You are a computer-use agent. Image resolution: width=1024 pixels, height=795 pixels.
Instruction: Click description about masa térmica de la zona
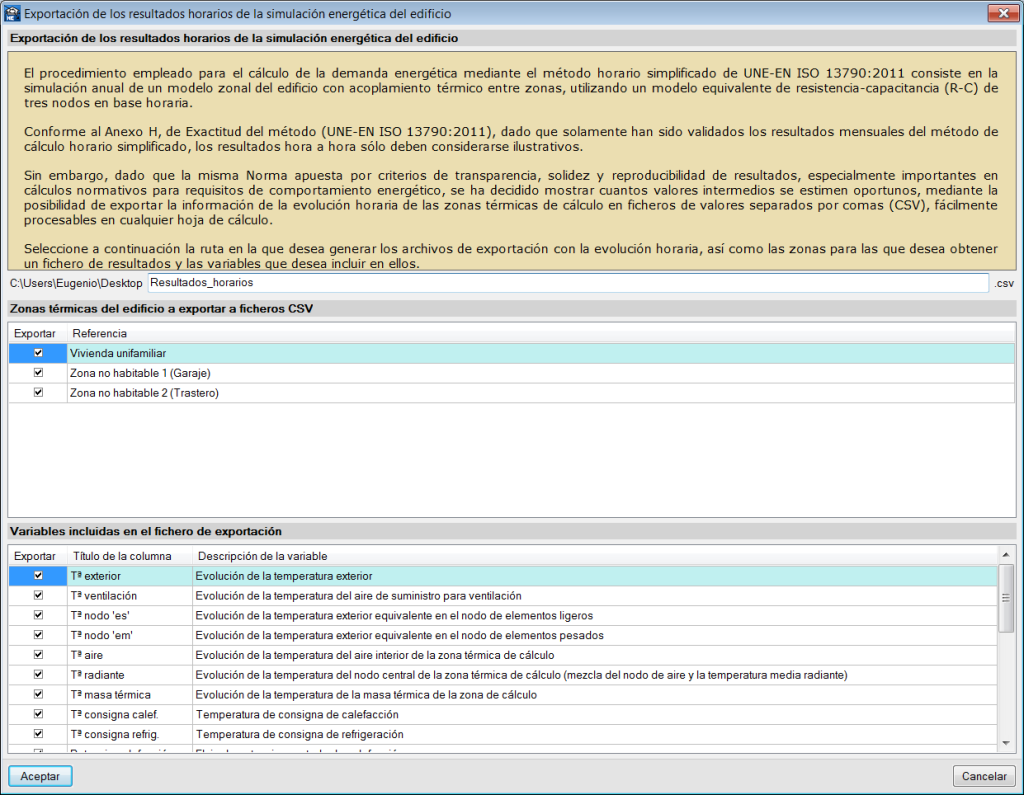(x=595, y=694)
